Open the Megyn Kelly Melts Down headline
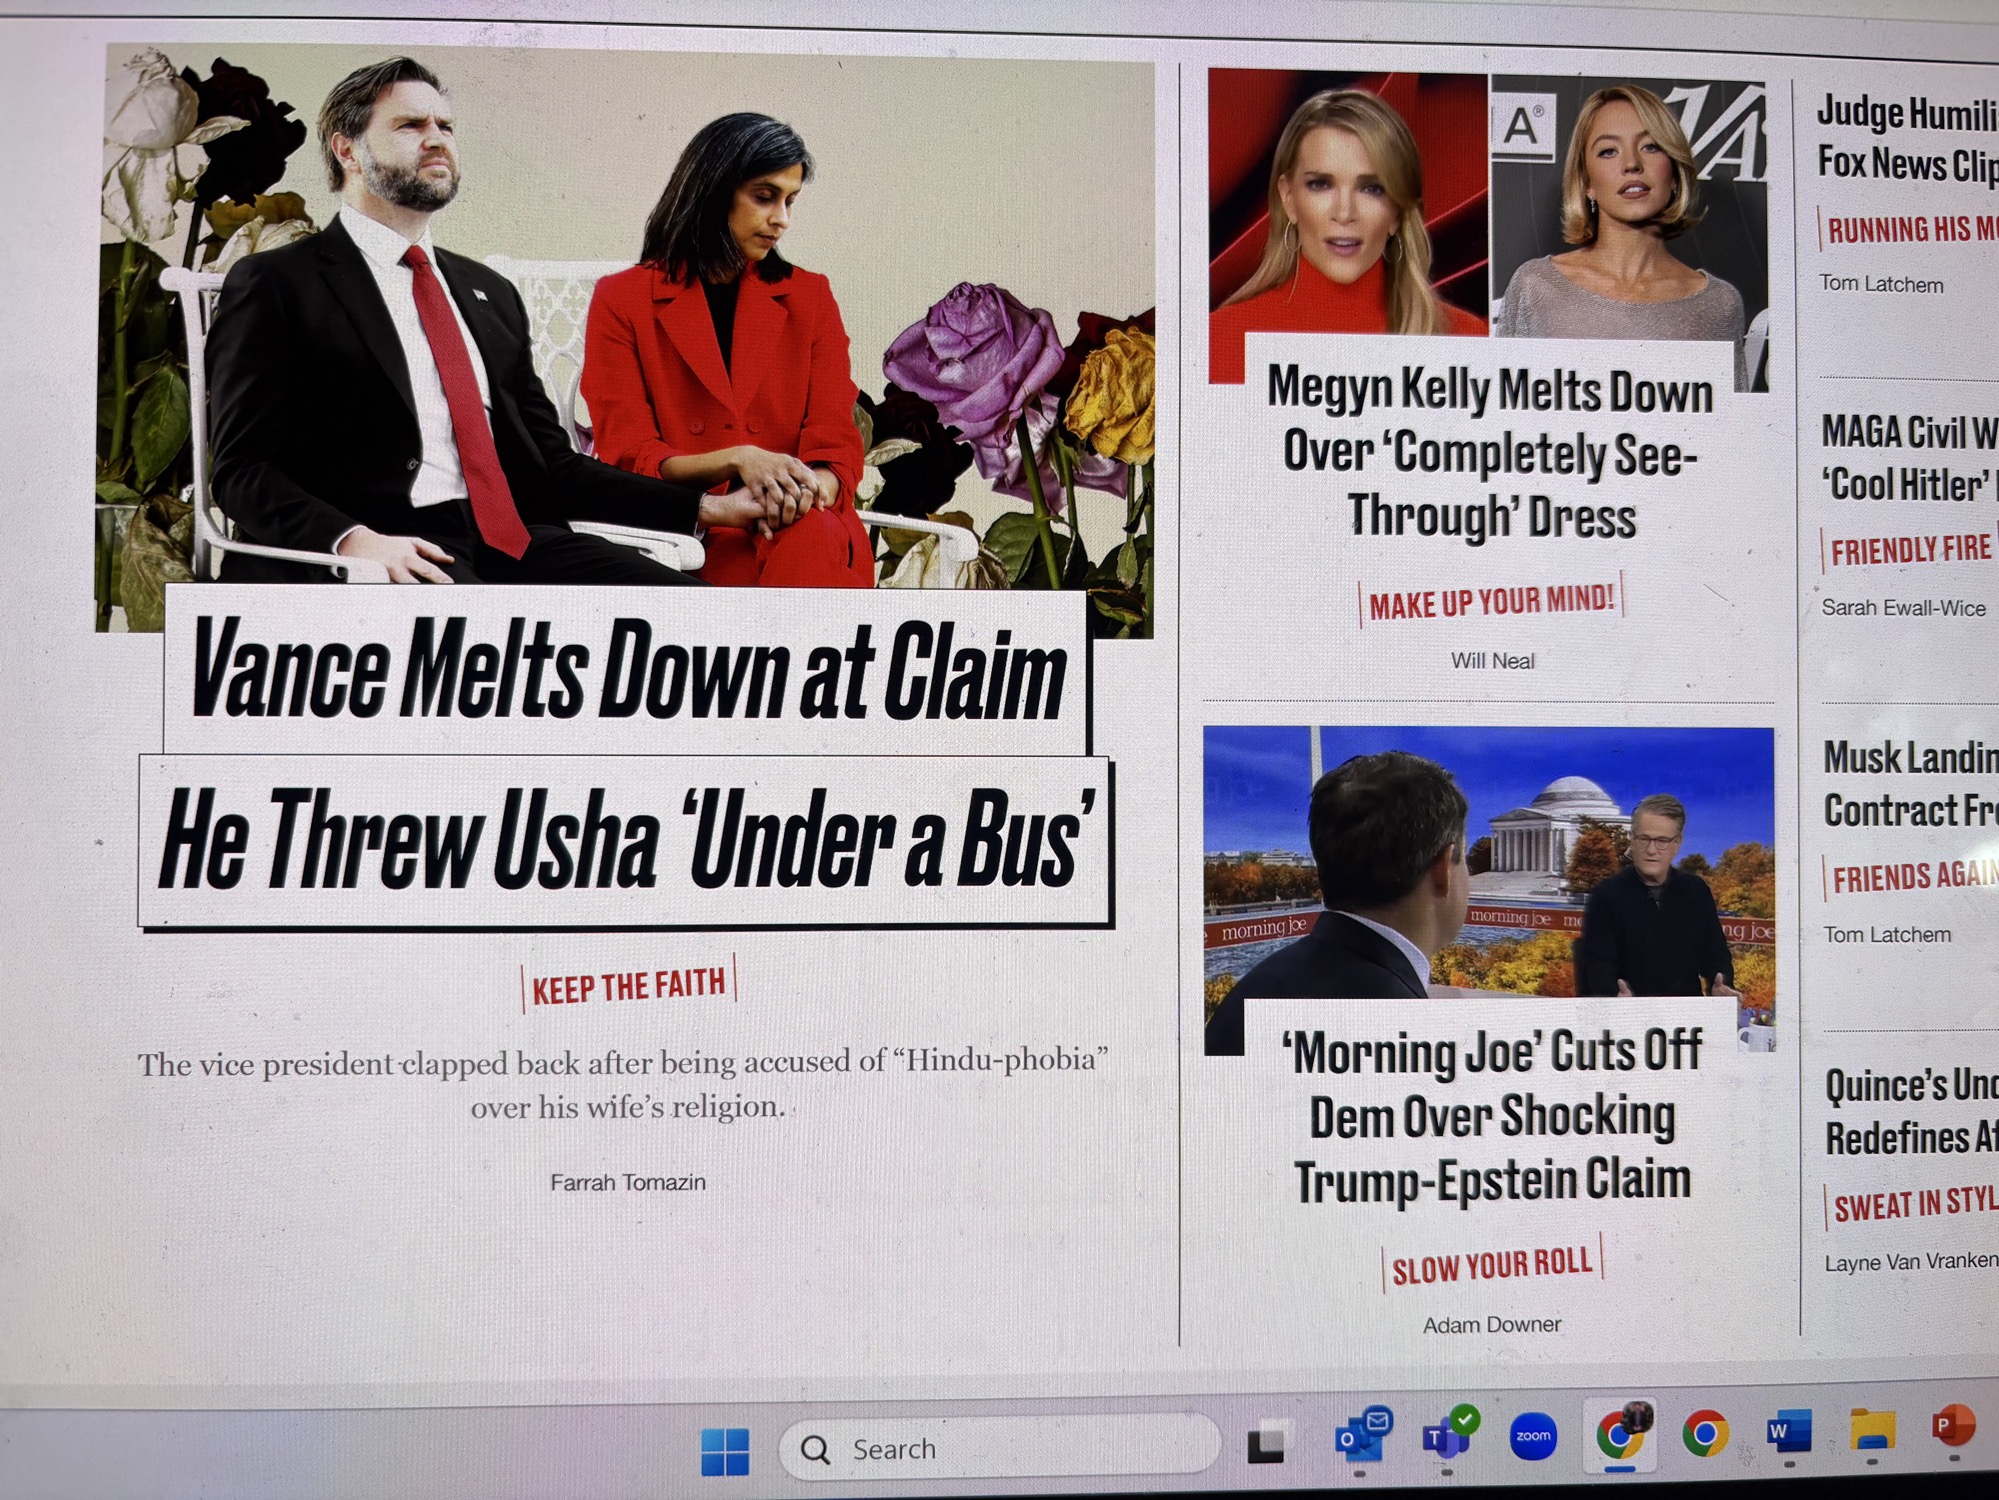This screenshot has width=1999, height=1500. (1490, 454)
